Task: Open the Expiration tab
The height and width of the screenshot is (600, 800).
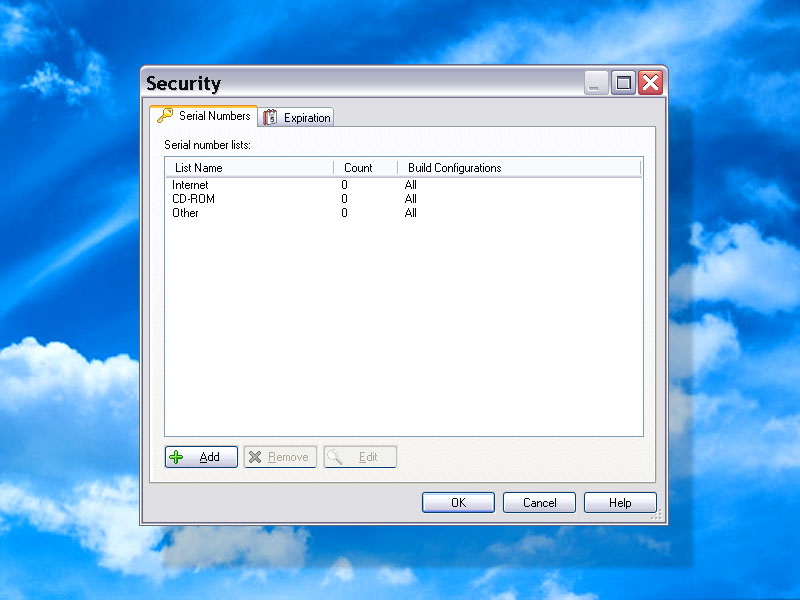Action: (x=296, y=117)
